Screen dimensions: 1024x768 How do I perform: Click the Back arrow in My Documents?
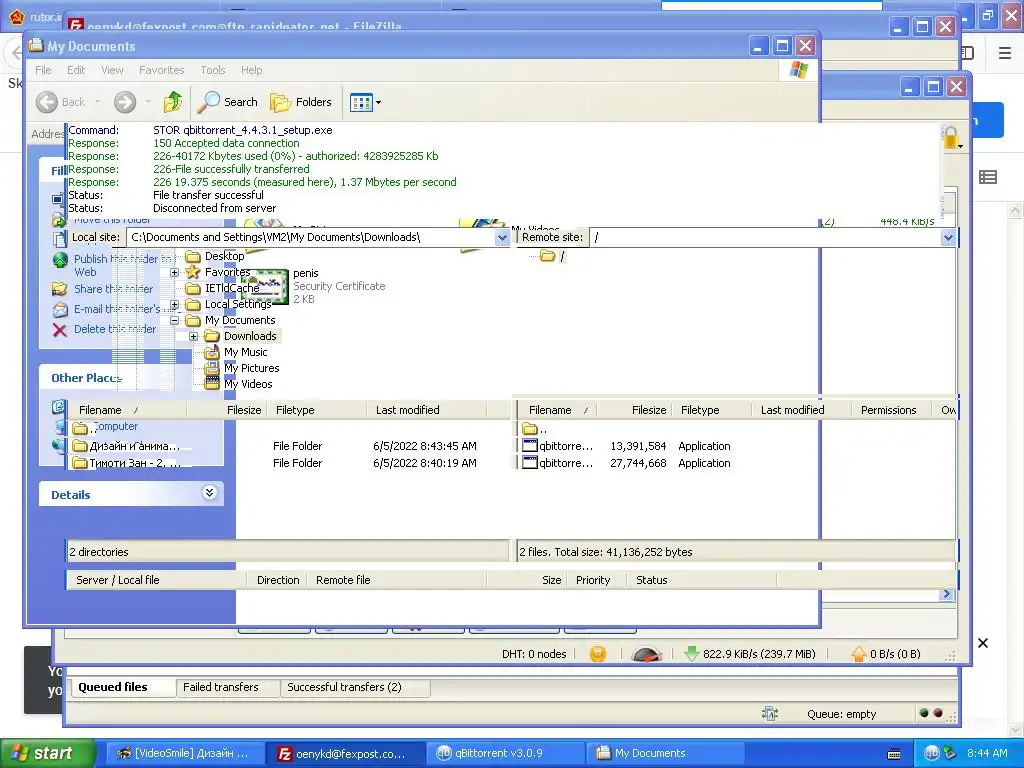[x=46, y=102]
